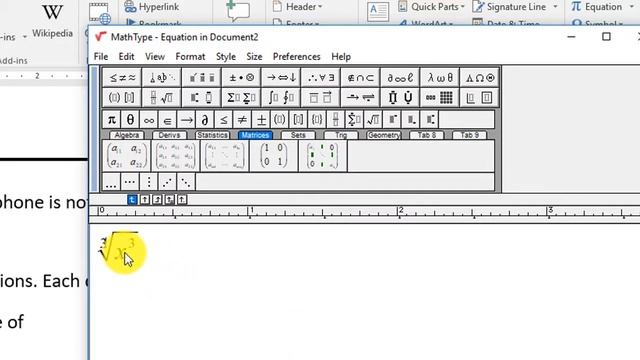Image resolution: width=640 pixels, height=360 pixels.
Task: Open the MathType File menu
Action: point(101,57)
